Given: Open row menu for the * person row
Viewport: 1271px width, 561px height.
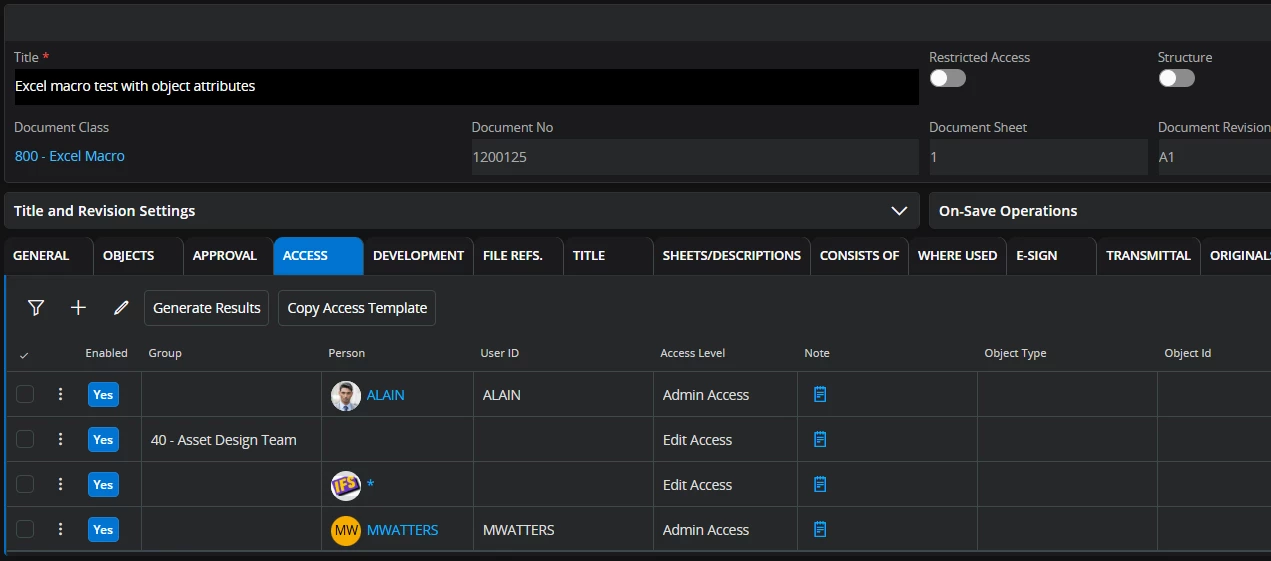Looking at the screenshot, I should click(x=60, y=485).
